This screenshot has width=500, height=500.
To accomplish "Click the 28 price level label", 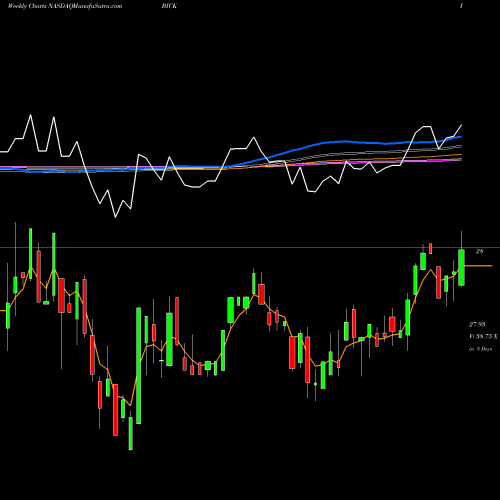I will click(479, 252).
